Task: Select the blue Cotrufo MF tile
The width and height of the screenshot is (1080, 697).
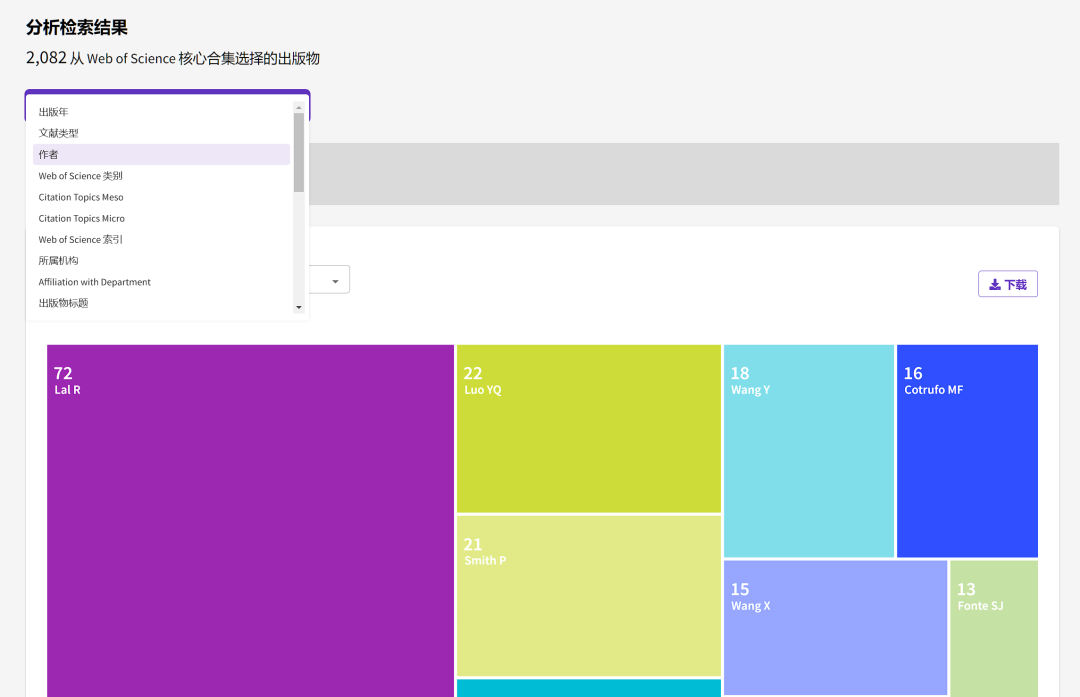Action: click(x=966, y=450)
